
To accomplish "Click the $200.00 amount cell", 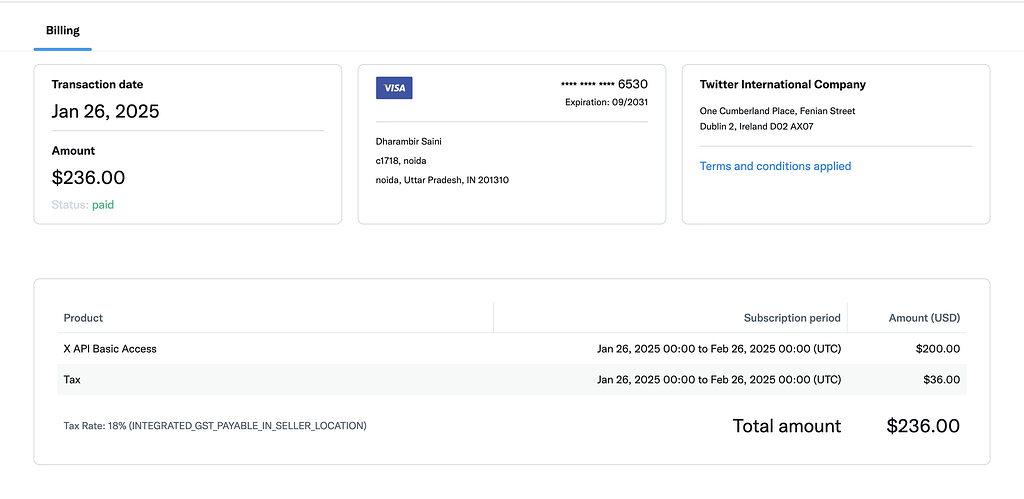I will [x=938, y=349].
